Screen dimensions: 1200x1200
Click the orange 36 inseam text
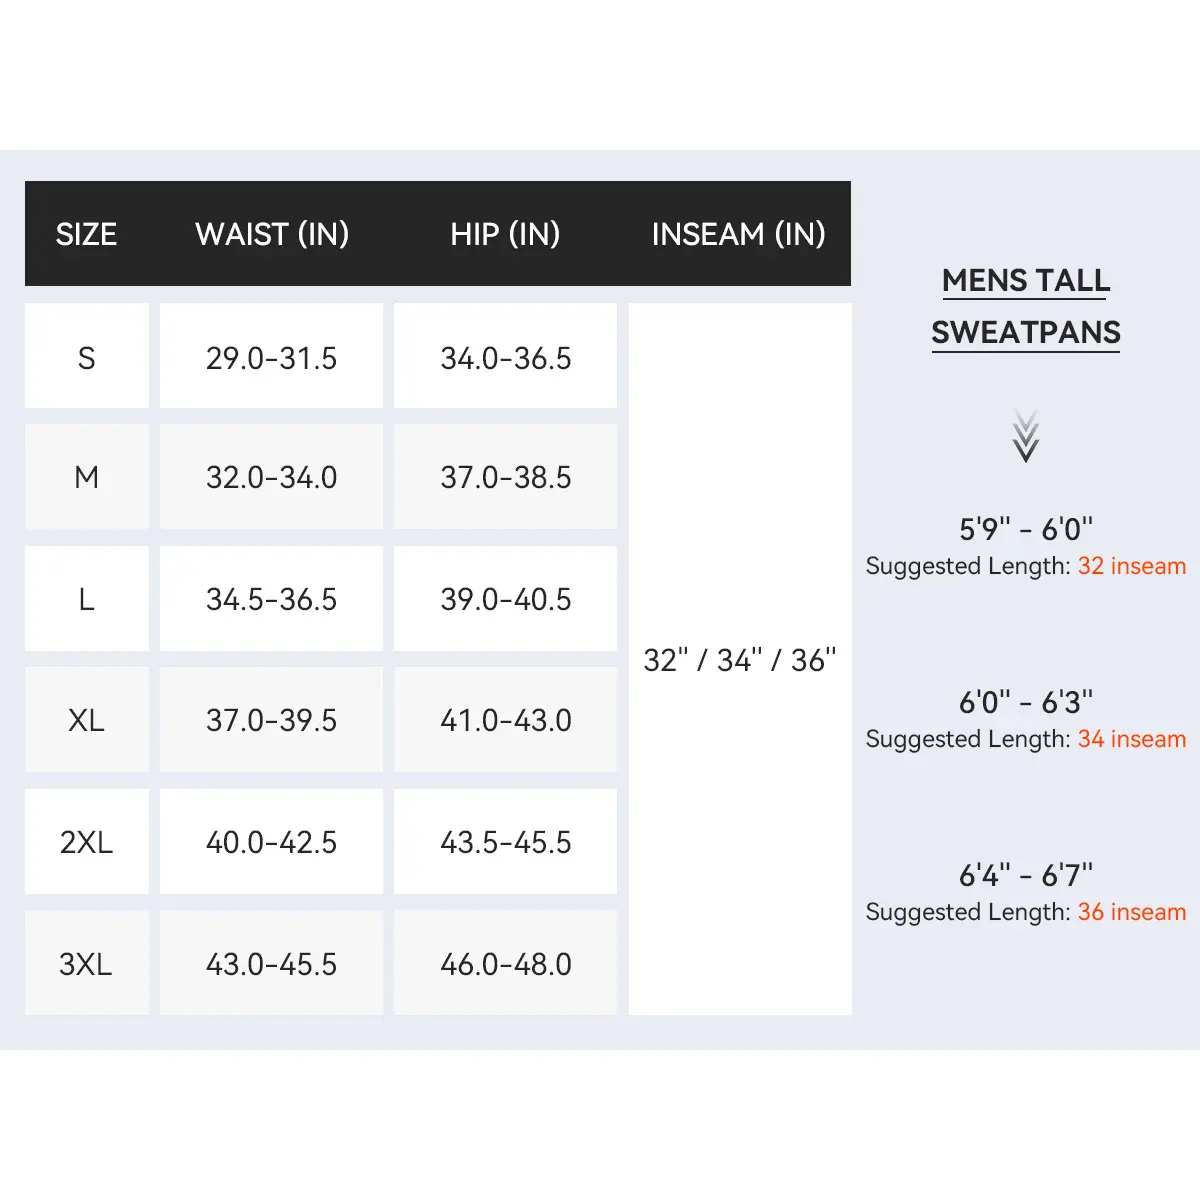click(1132, 912)
